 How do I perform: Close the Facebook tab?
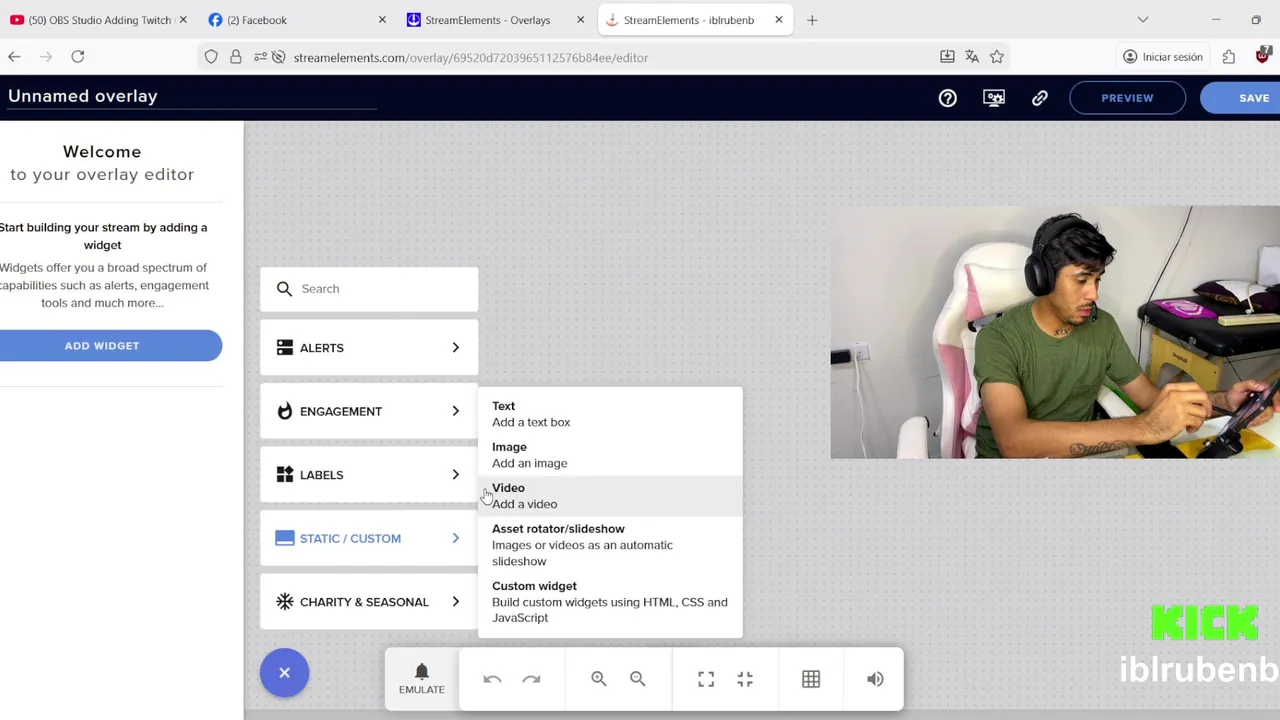pyautogui.click(x=381, y=20)
